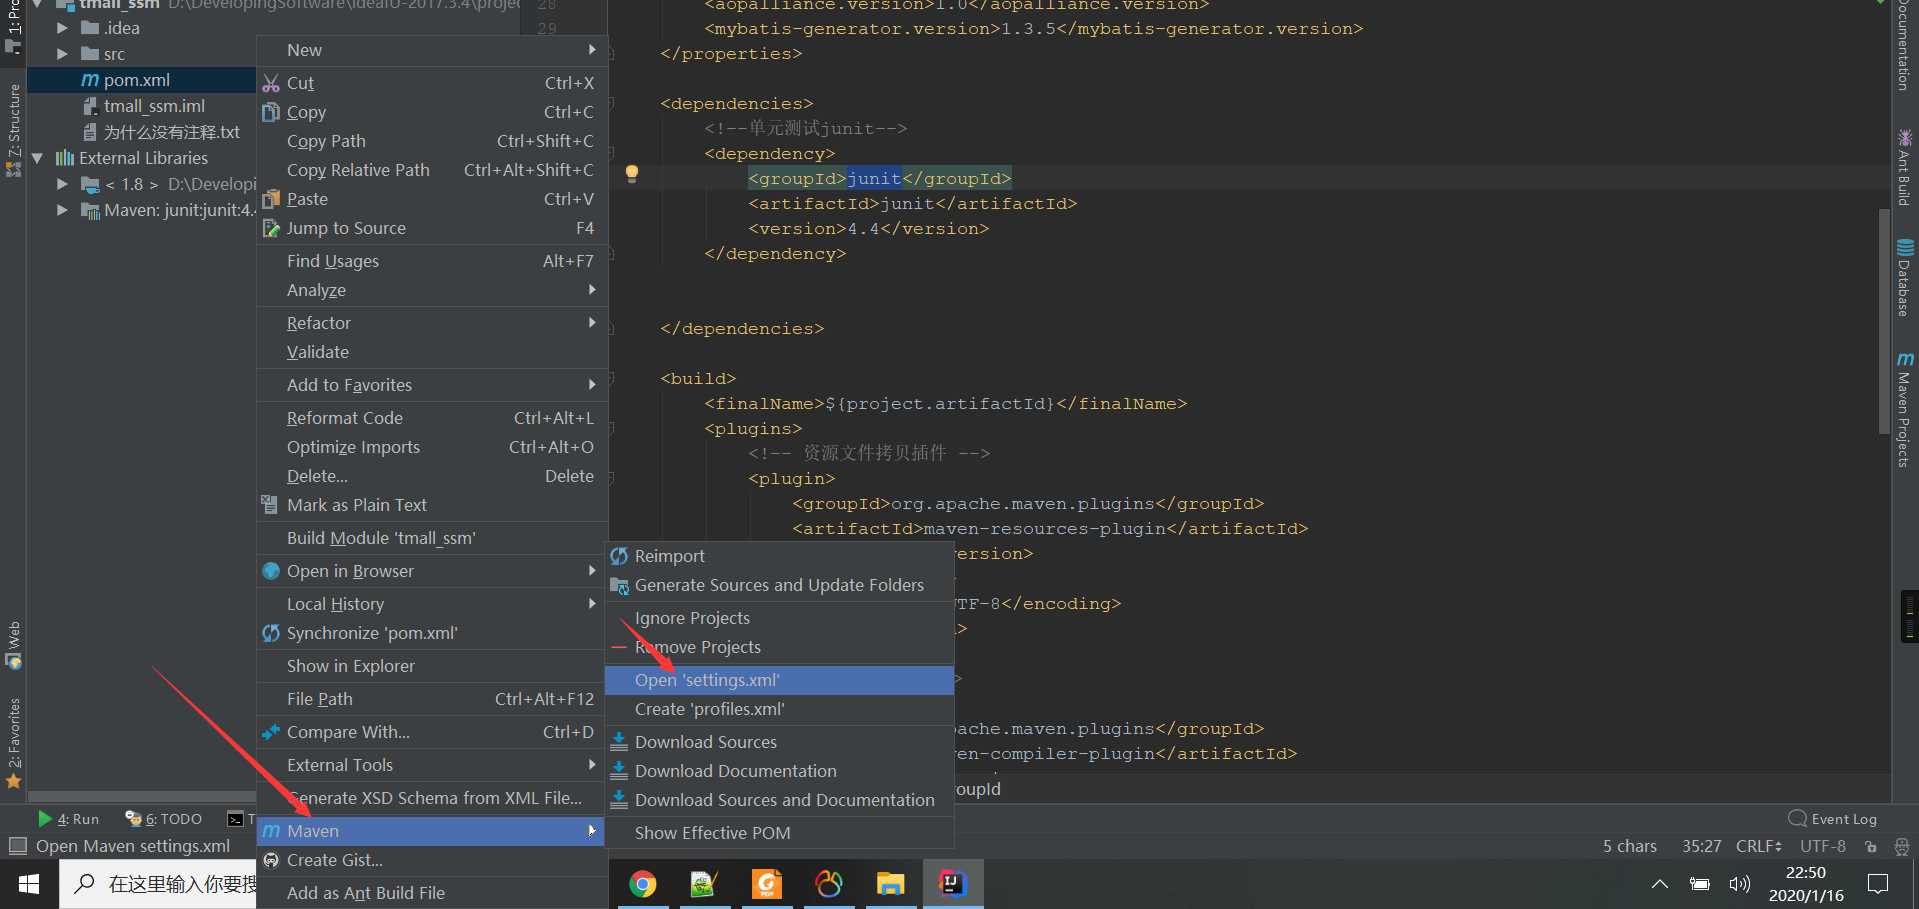The image size is (1919, 909).
Task: Open File Explorer from the taskbar
Action: (890, 884)
